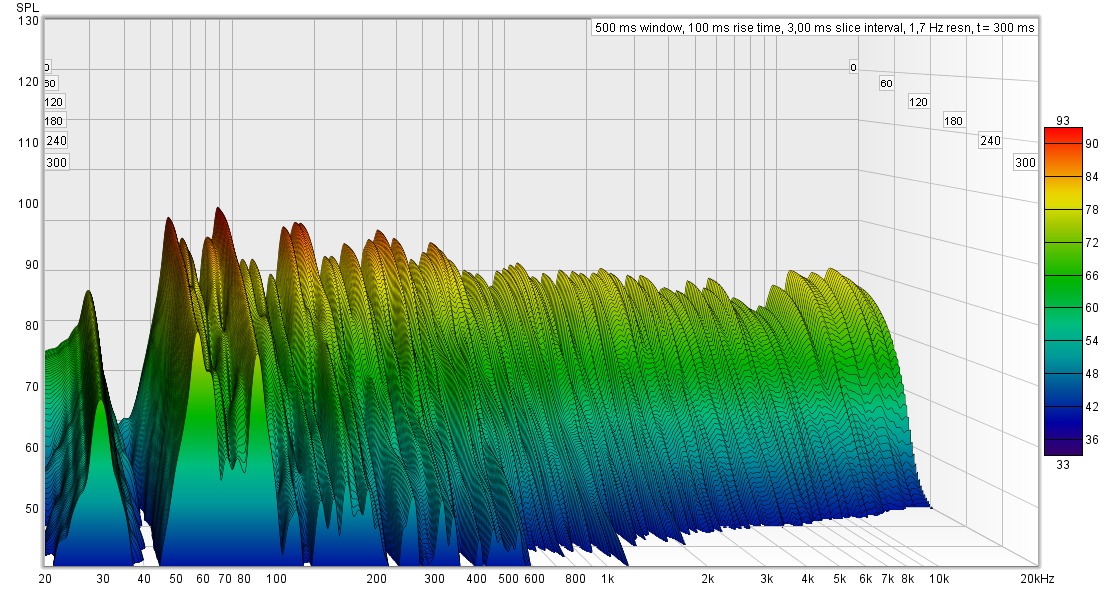Viewport: 1115px width, 591px height.
Task: Select the minimum value 33 below colour scale
Action: pyautogui.click(x=1063, y=463)
